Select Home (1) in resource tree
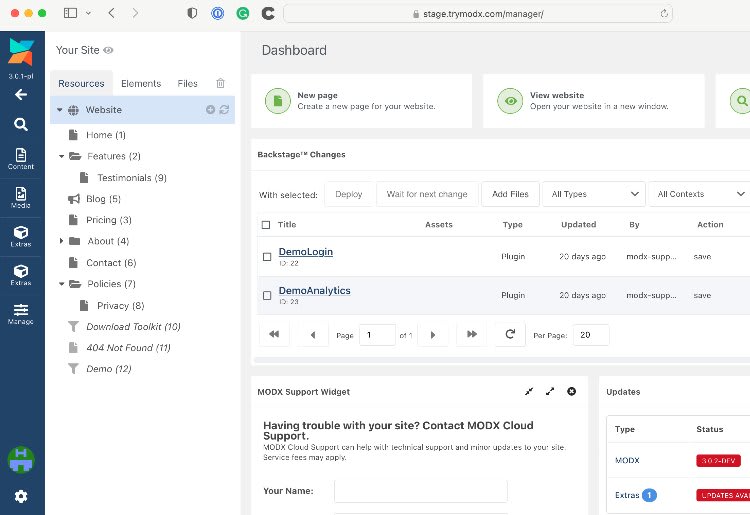The height and width of the screenshot is (515, 750). click(106, 135)
